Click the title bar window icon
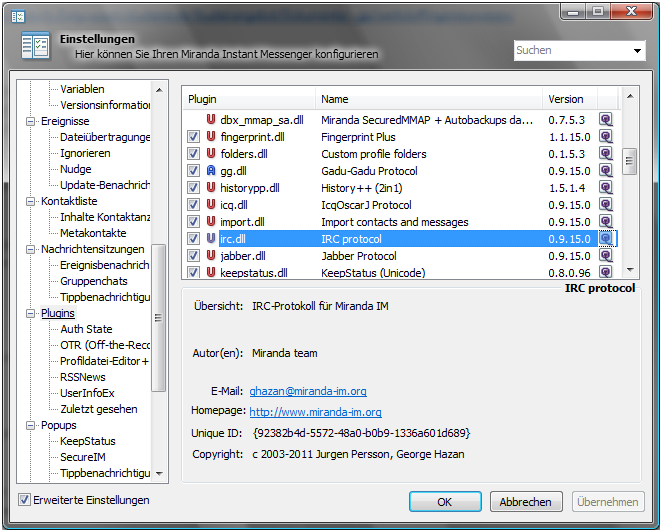 (18, 17)
